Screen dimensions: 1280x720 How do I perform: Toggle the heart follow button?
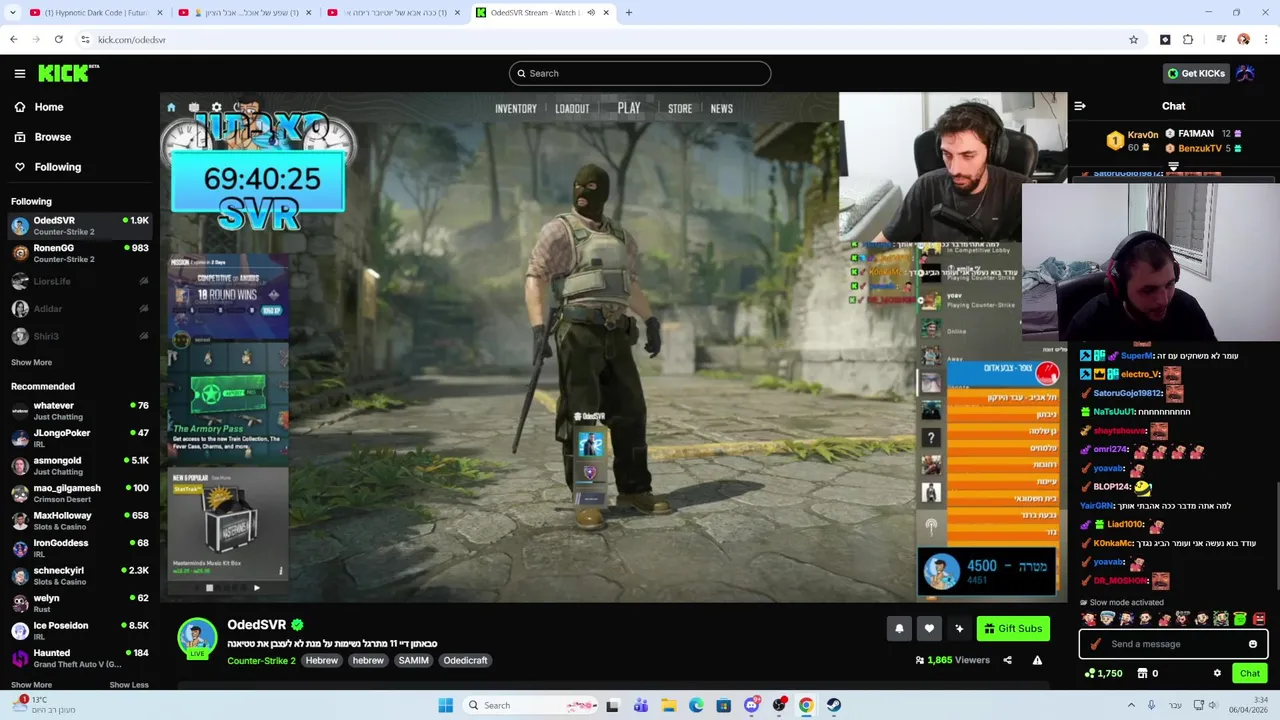pyautogui.click(x=929, y=628)
